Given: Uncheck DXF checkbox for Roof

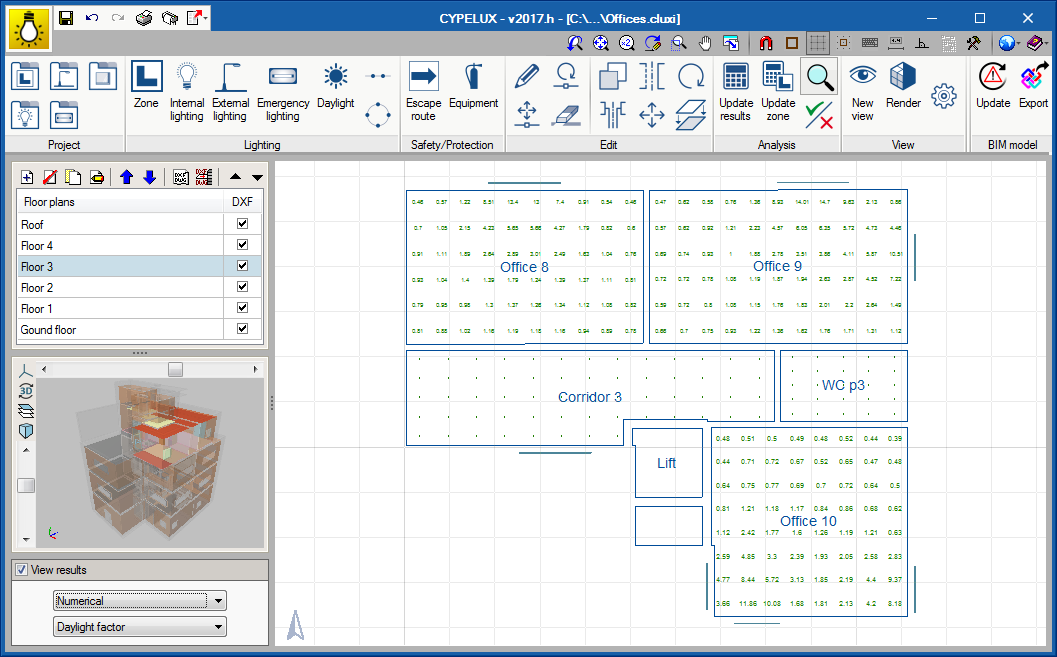Looking at the screenshot, I should [x=242, y=225].
